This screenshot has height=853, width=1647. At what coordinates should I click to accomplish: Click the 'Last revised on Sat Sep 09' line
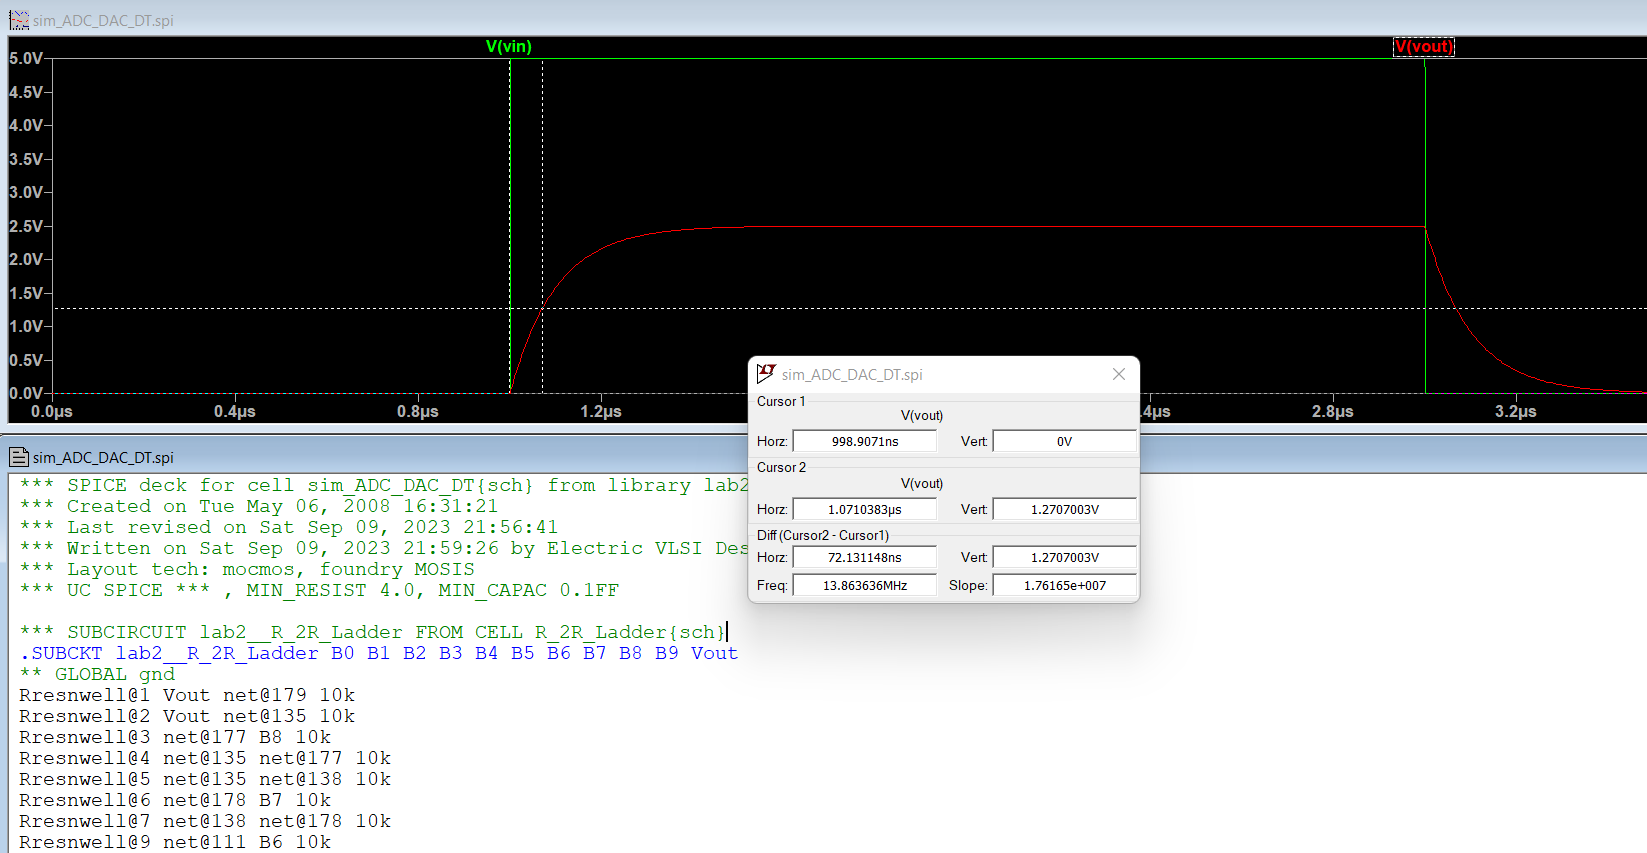click(289, 527)
